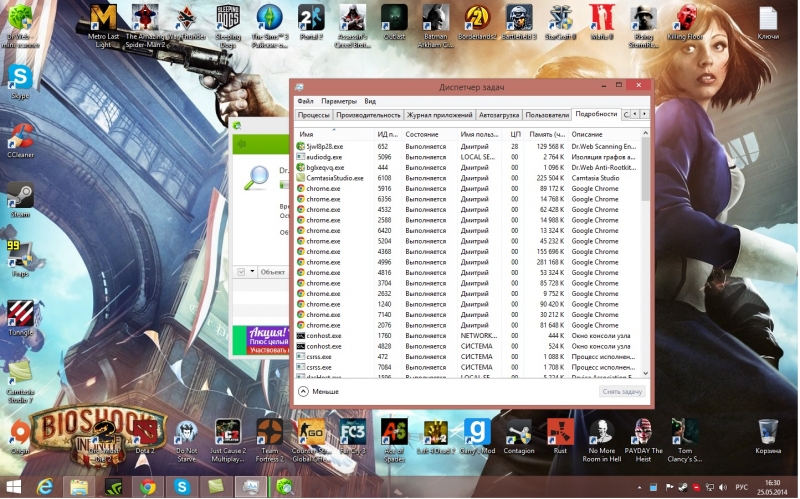Click the process list scrollbar down arrow
The width and height of the screenshot is (800, 499).
(645, 373)
